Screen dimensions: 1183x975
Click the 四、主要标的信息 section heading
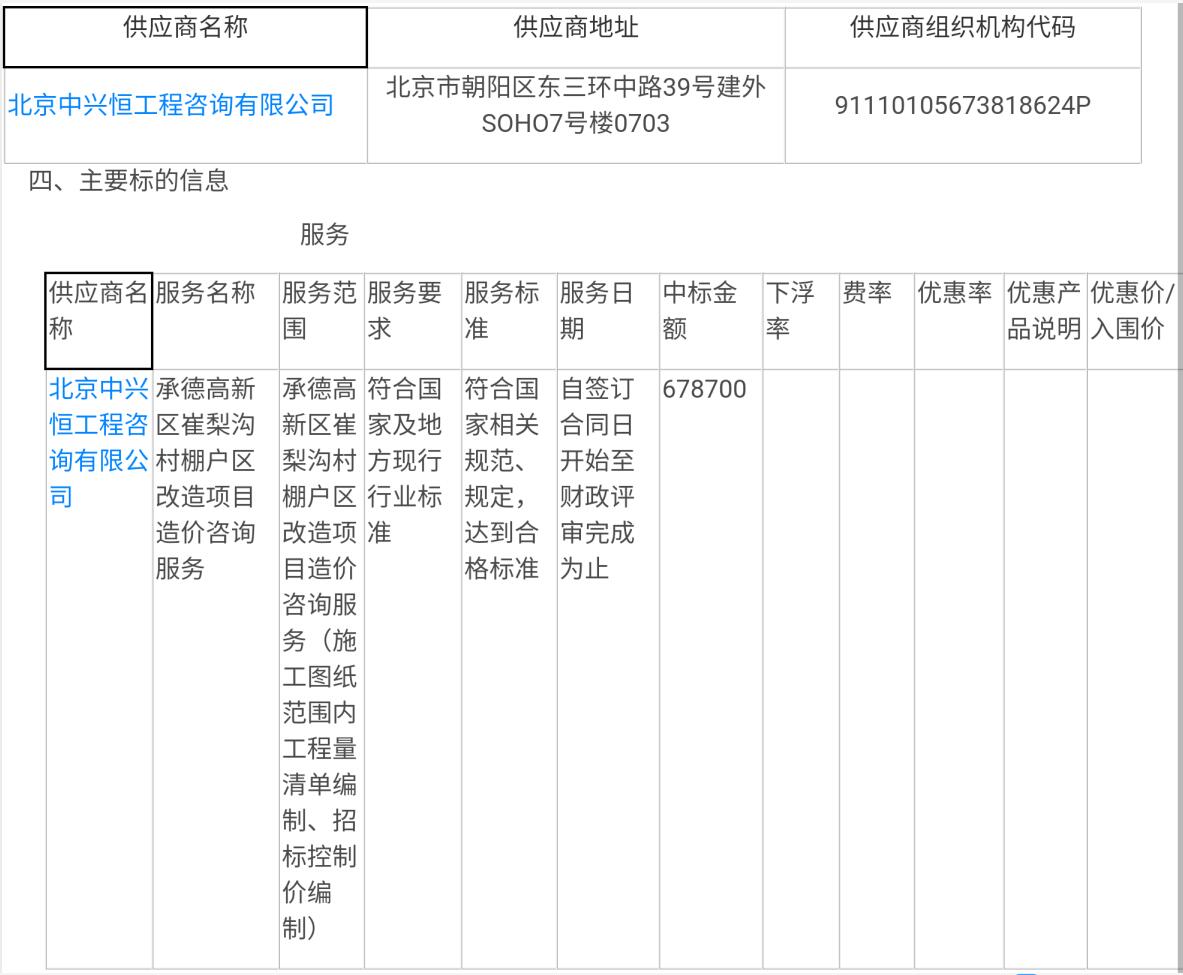[x=128, y=181]
